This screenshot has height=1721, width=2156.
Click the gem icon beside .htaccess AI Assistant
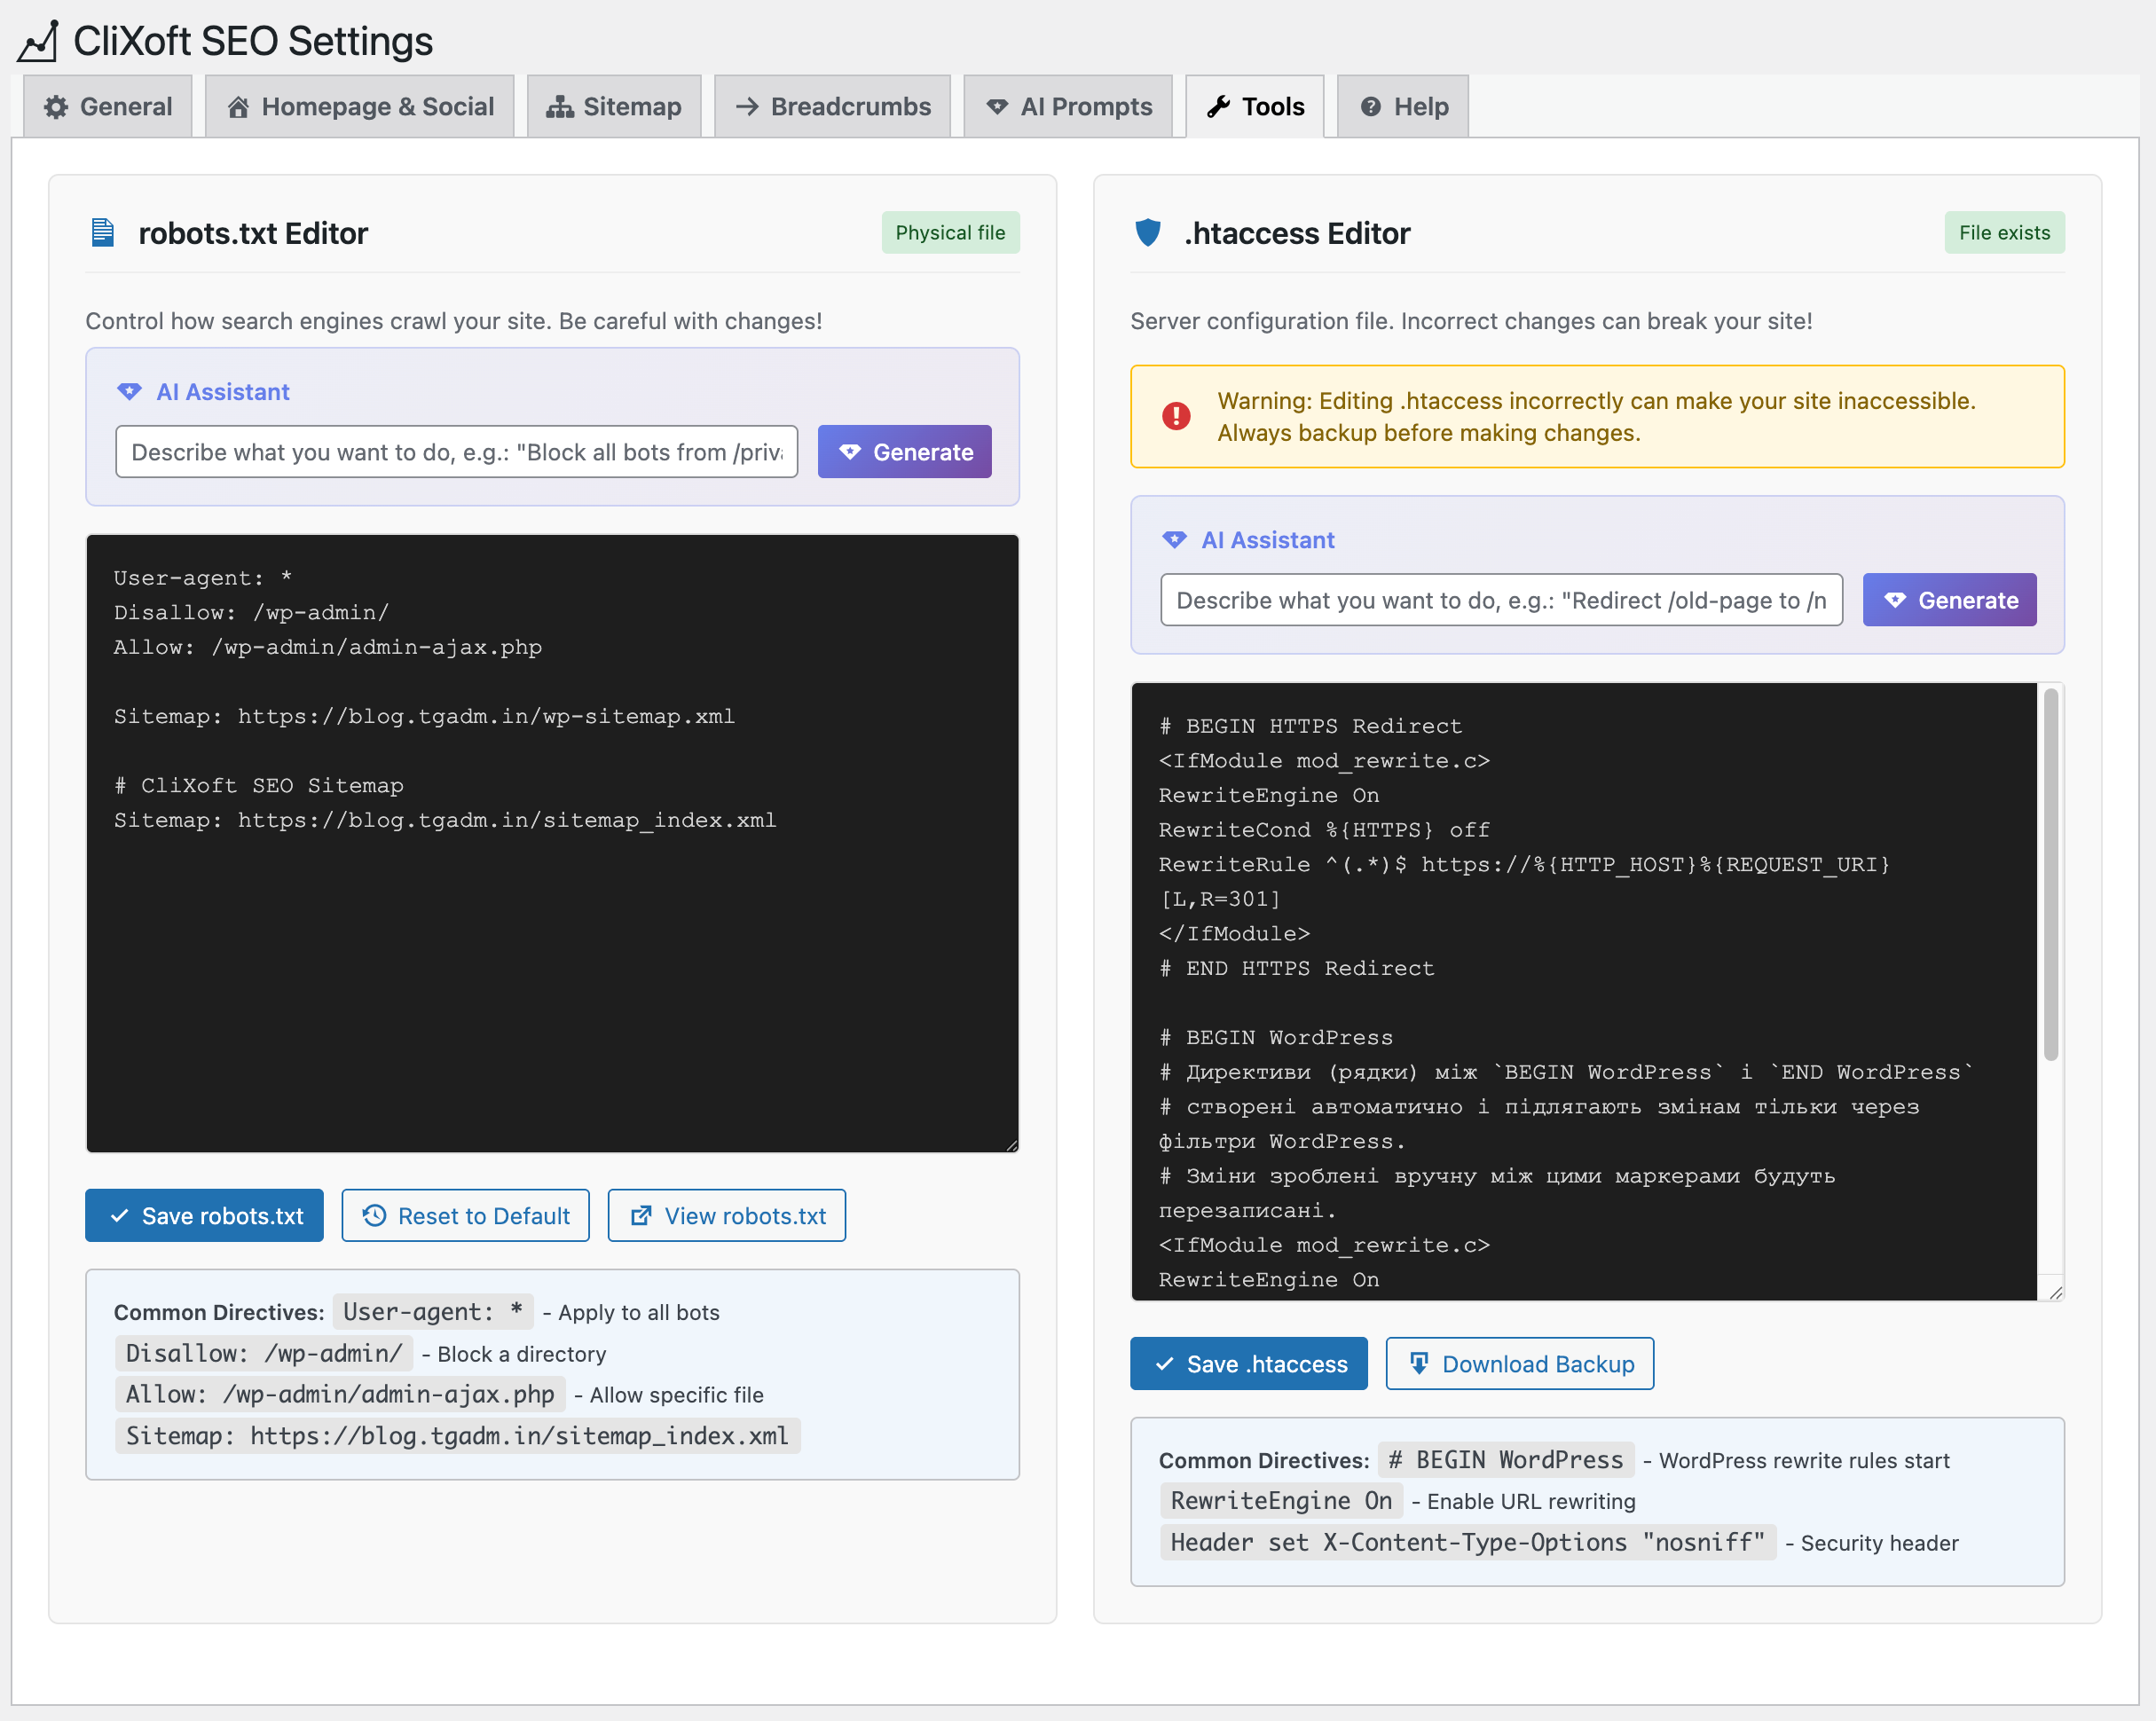[1174, 540]
